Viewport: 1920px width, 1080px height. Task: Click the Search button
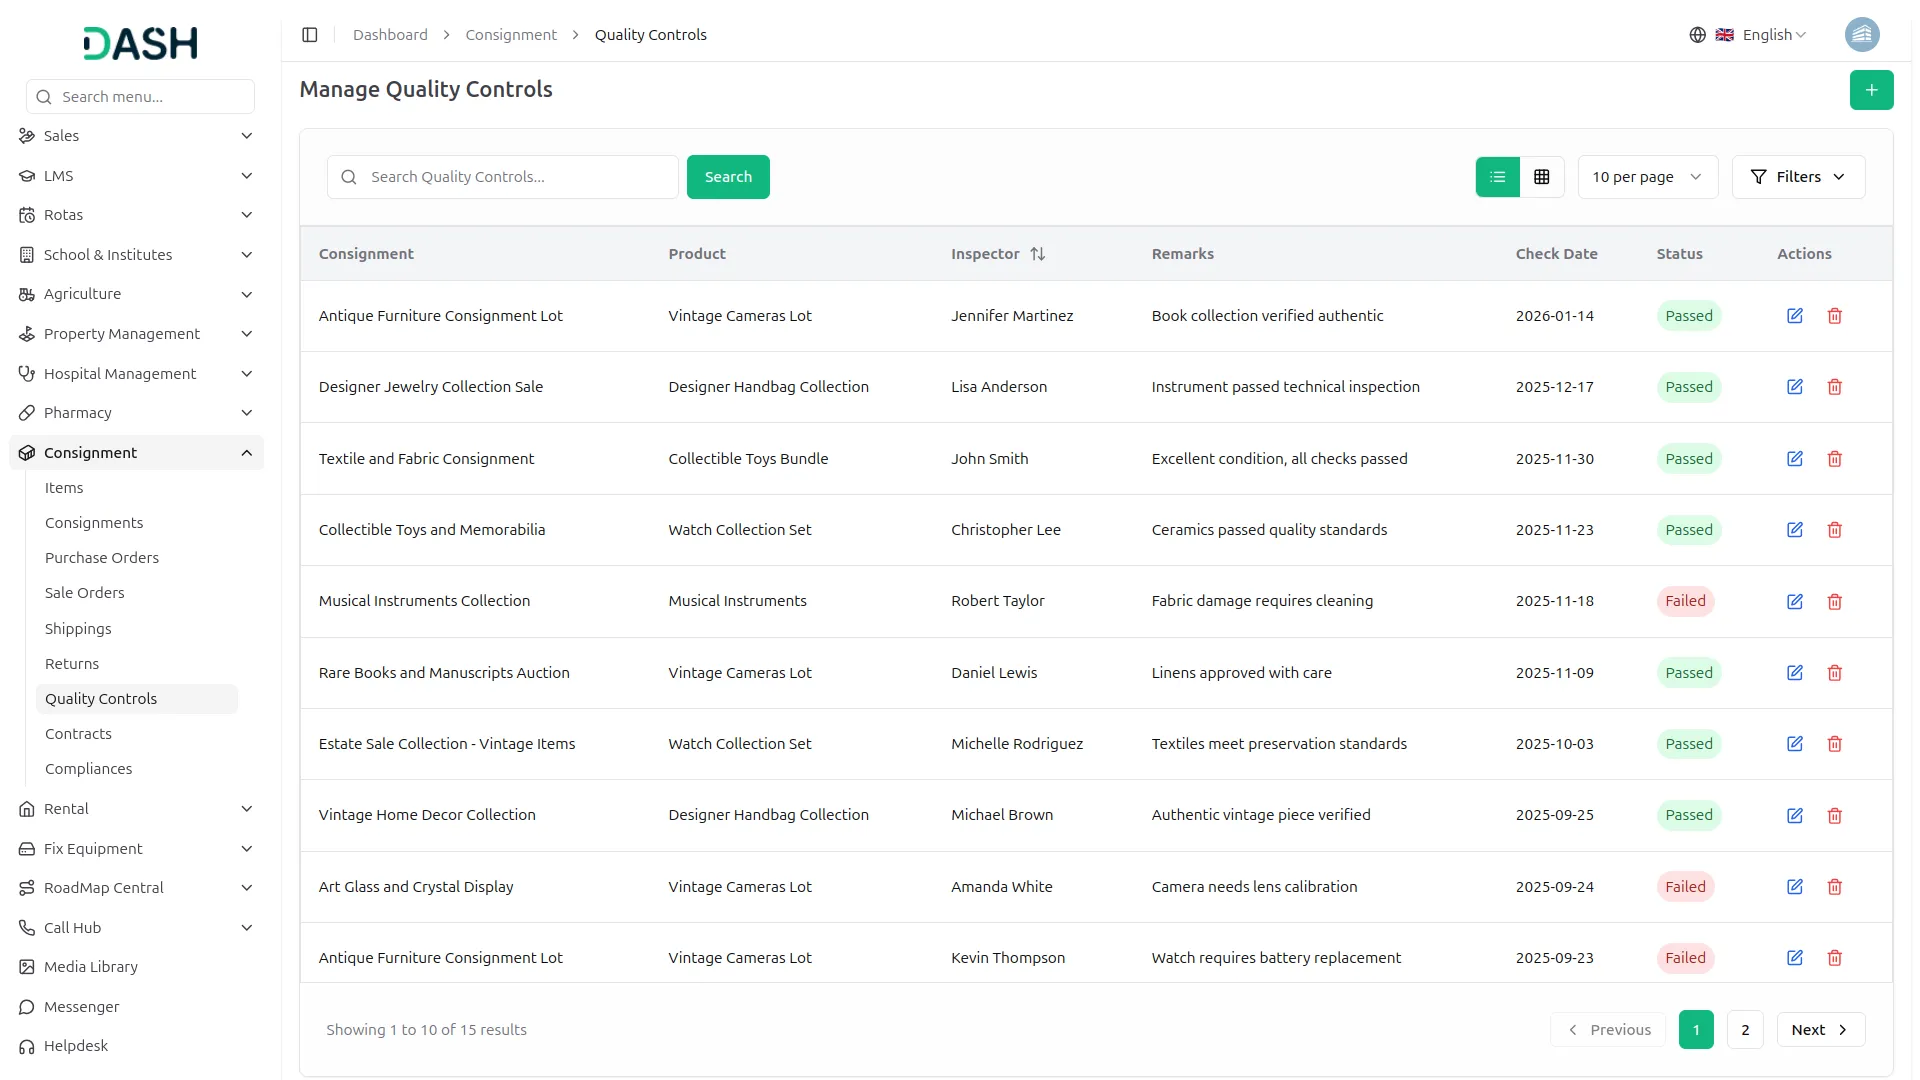(728, 176)
